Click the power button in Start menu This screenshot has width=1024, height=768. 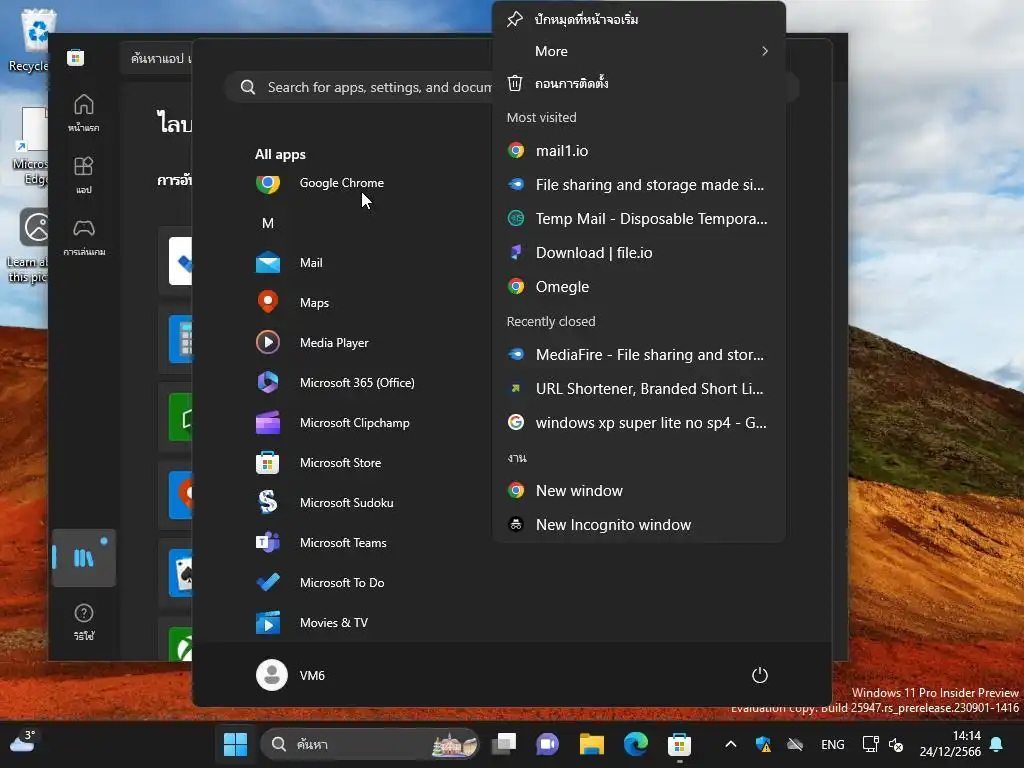[x=760, y=675]
